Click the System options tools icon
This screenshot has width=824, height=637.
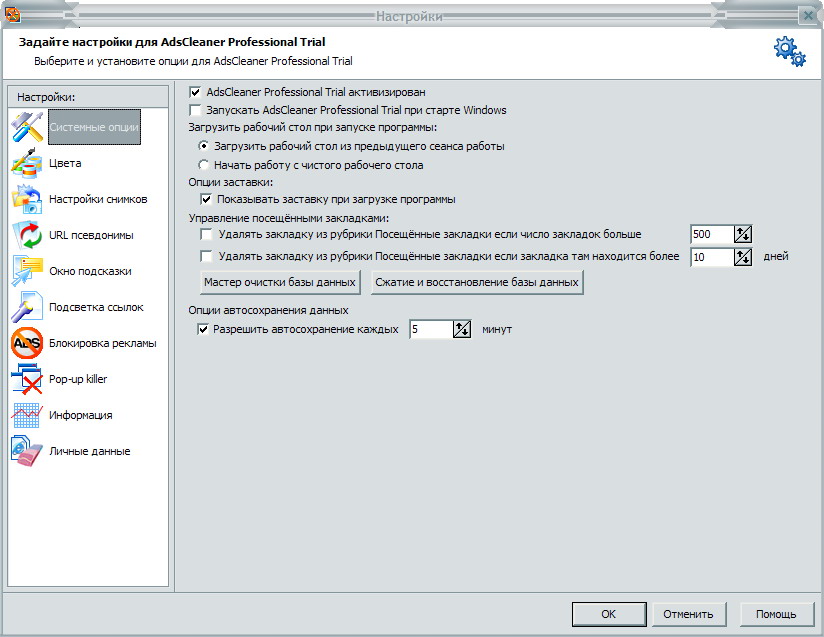27,127
